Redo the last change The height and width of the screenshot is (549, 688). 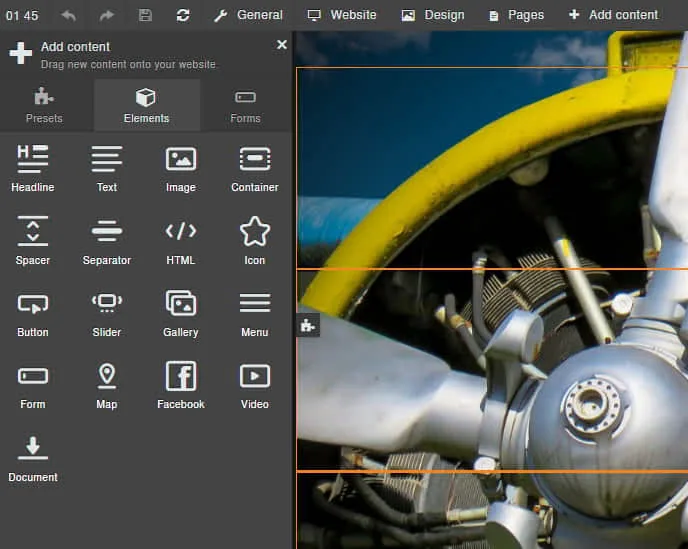pyautogui.click(x=107, y=16)
